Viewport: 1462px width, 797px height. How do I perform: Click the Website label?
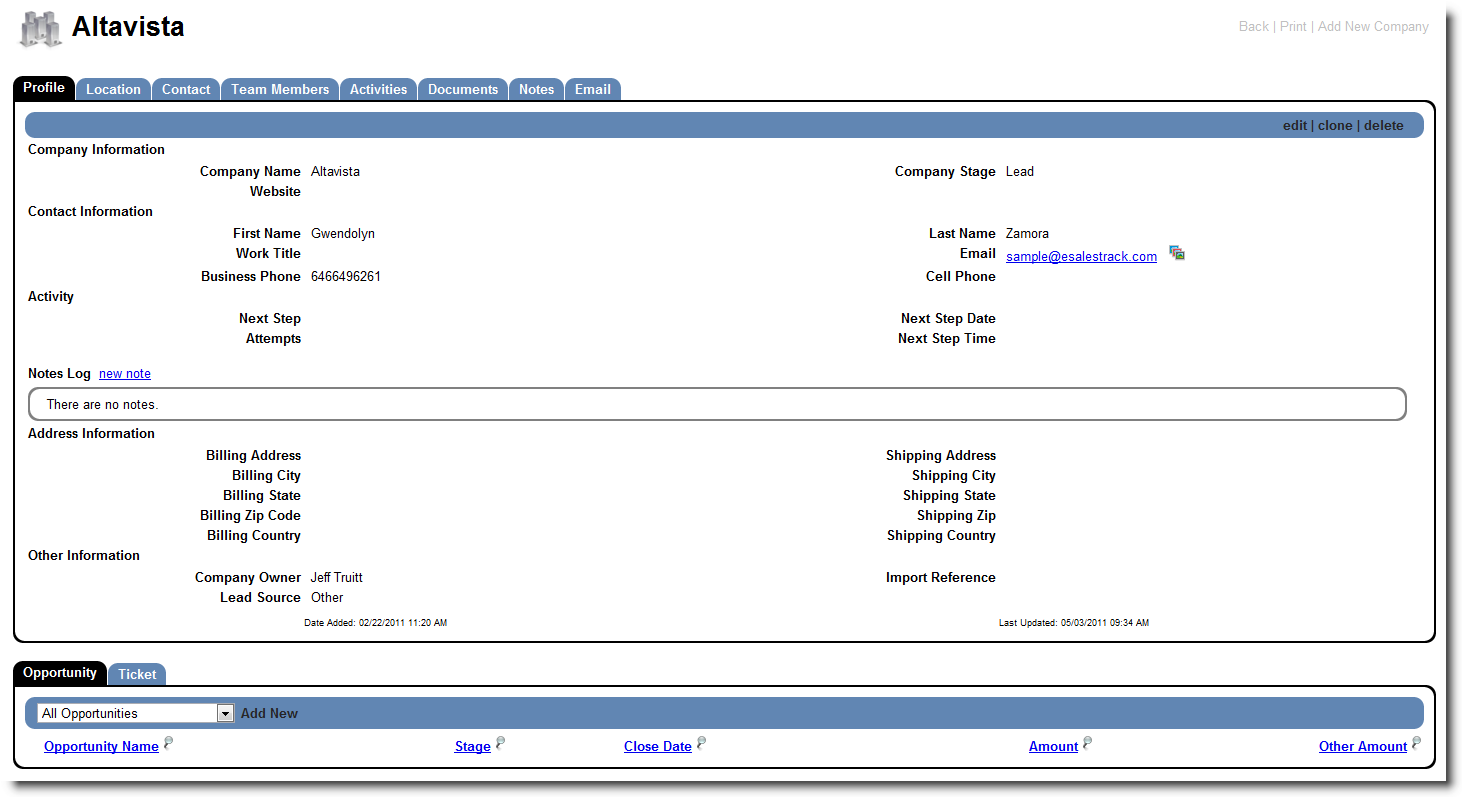point(275,191)
